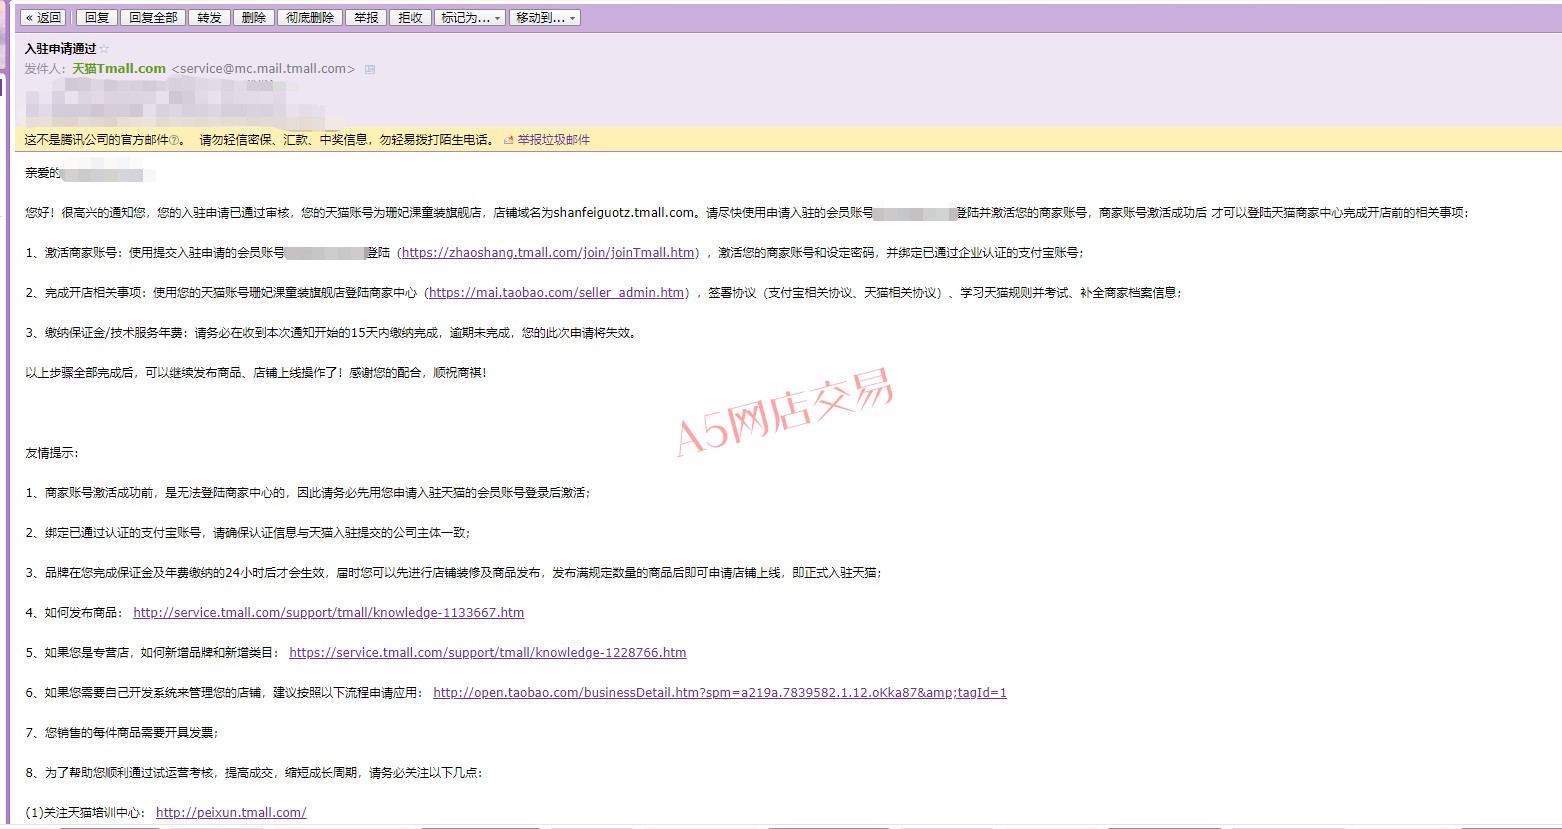Image resolution: width=1562 pixels, height=829 pixels.
Task: Forward email with 转发 button
Action: click(209, 17)
